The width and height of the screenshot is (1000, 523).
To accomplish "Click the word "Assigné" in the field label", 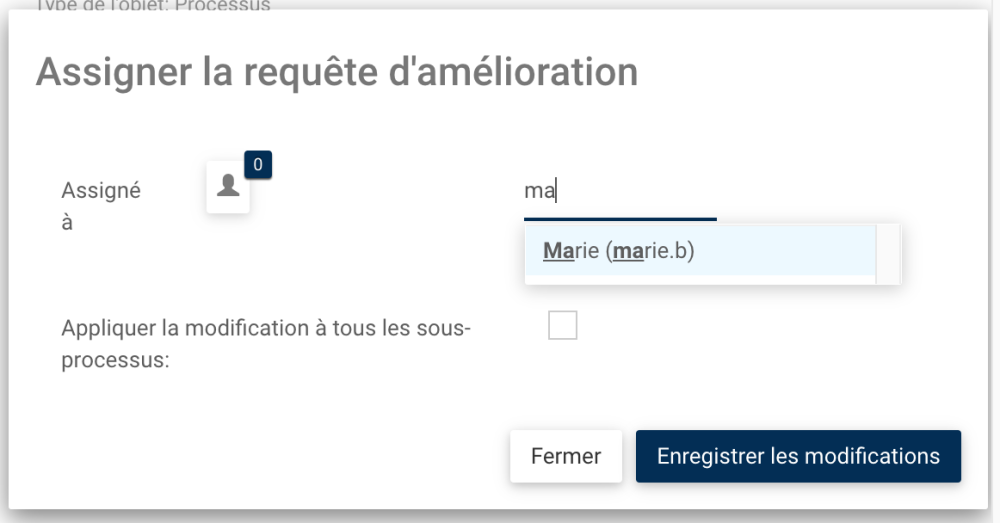I will tap(101, 191).
